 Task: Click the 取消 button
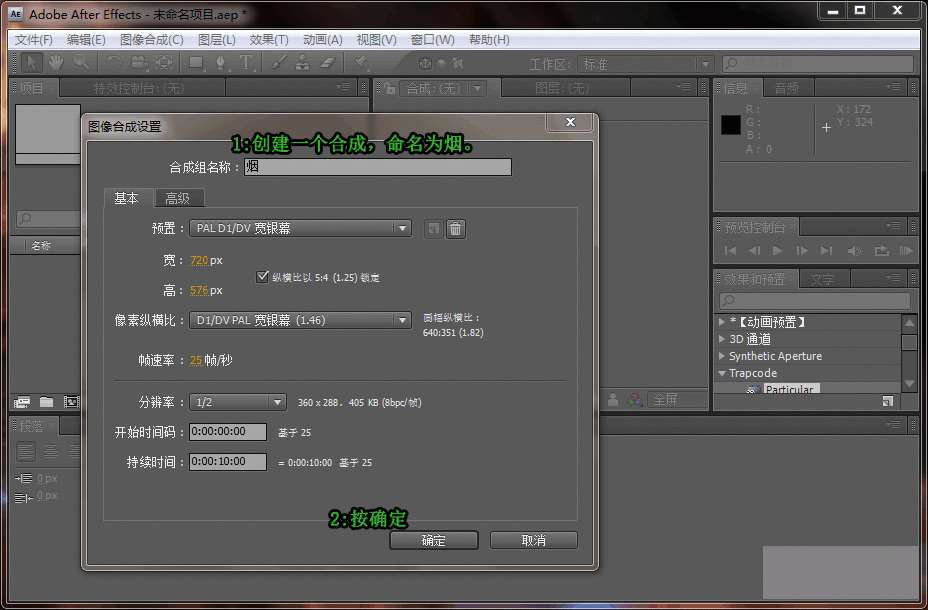(534, 540)
